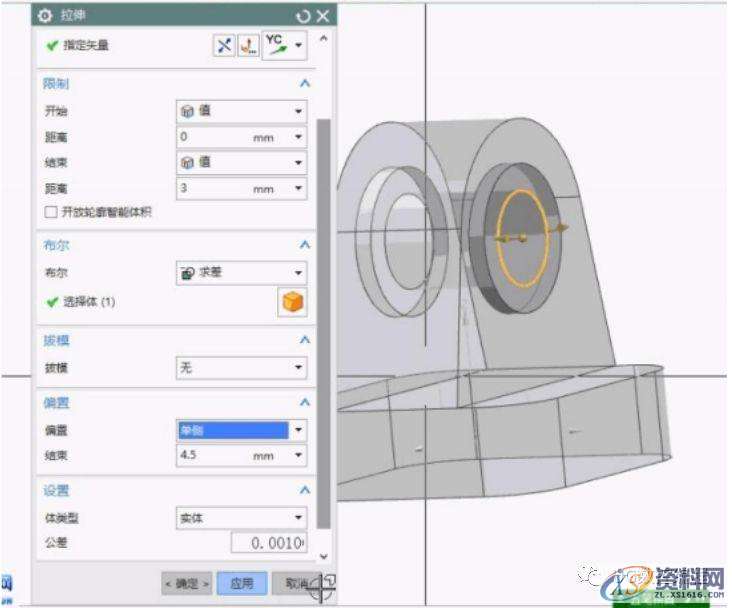Open the start distance options arrow
The width and height of the screenshot is (732, 608).
(x=298, y=137)
